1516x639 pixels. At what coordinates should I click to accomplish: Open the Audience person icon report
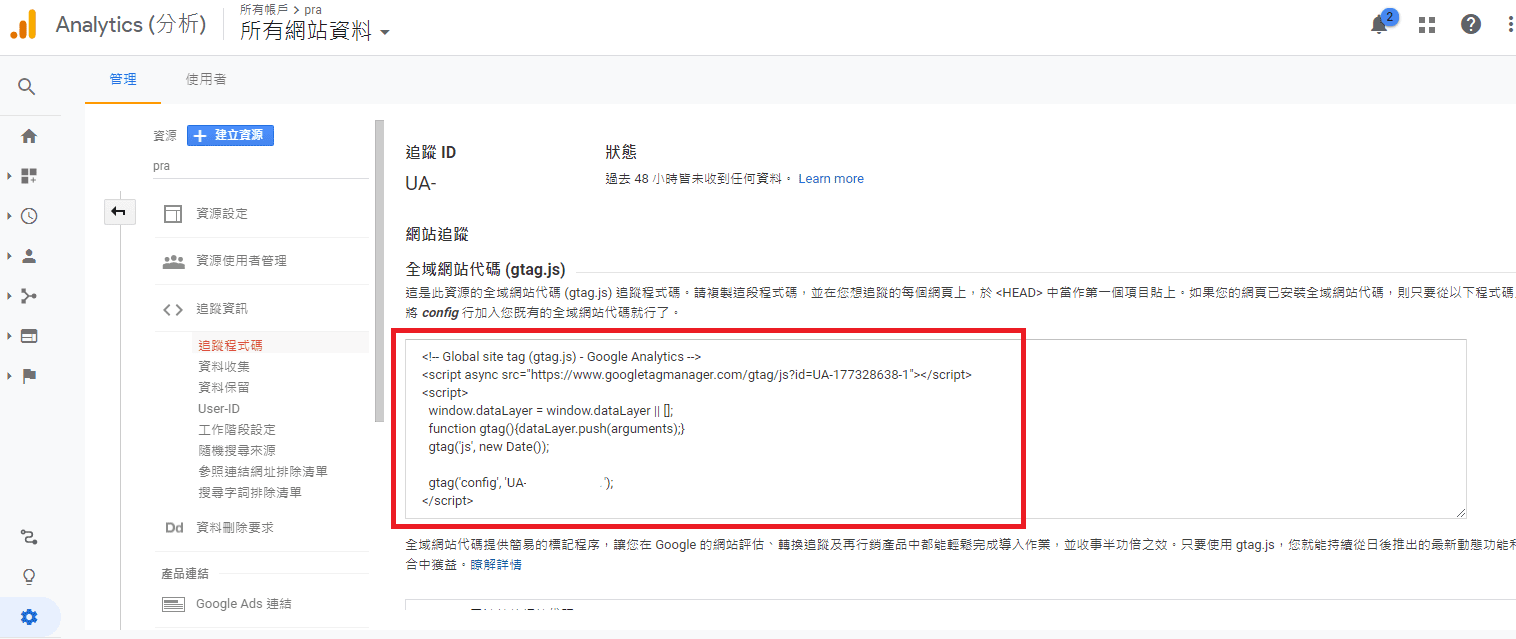click(x=28, y=256)
